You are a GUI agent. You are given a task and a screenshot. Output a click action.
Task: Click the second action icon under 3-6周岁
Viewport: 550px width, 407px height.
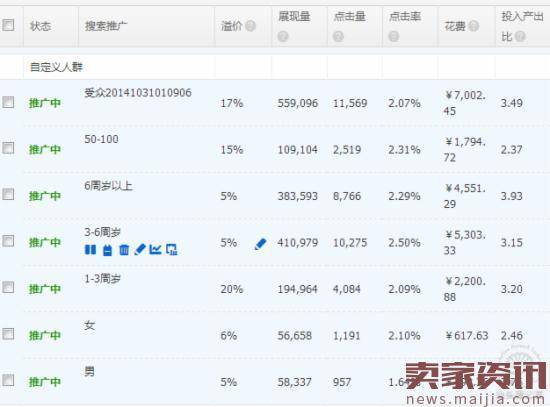point(107,250)
